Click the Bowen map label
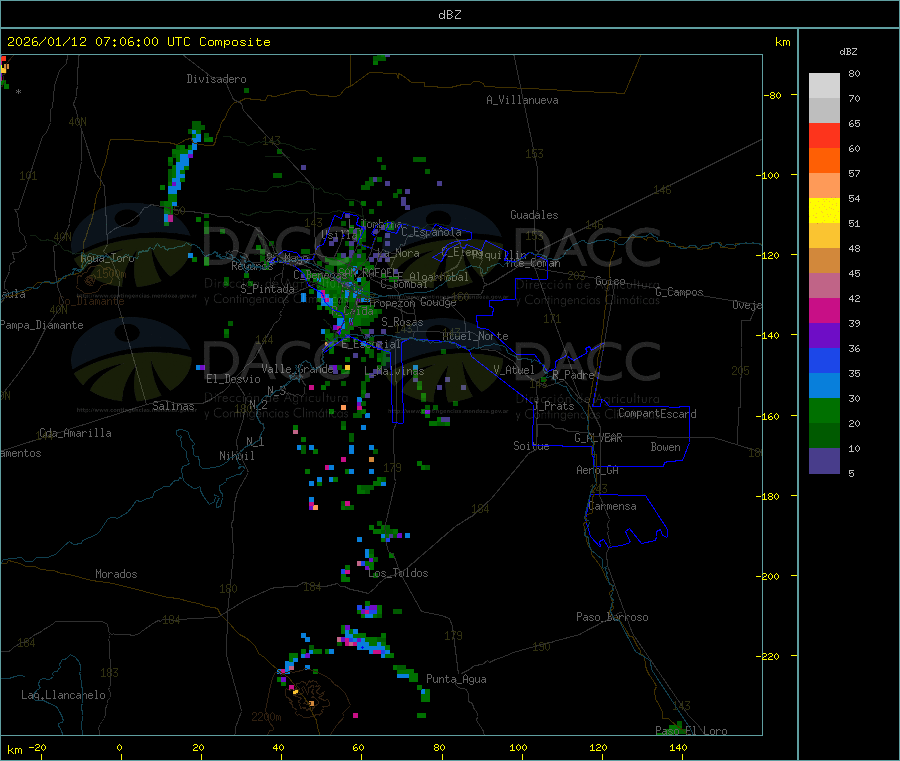900x761 pixels. pyautogui.click(x=665, y=447)
